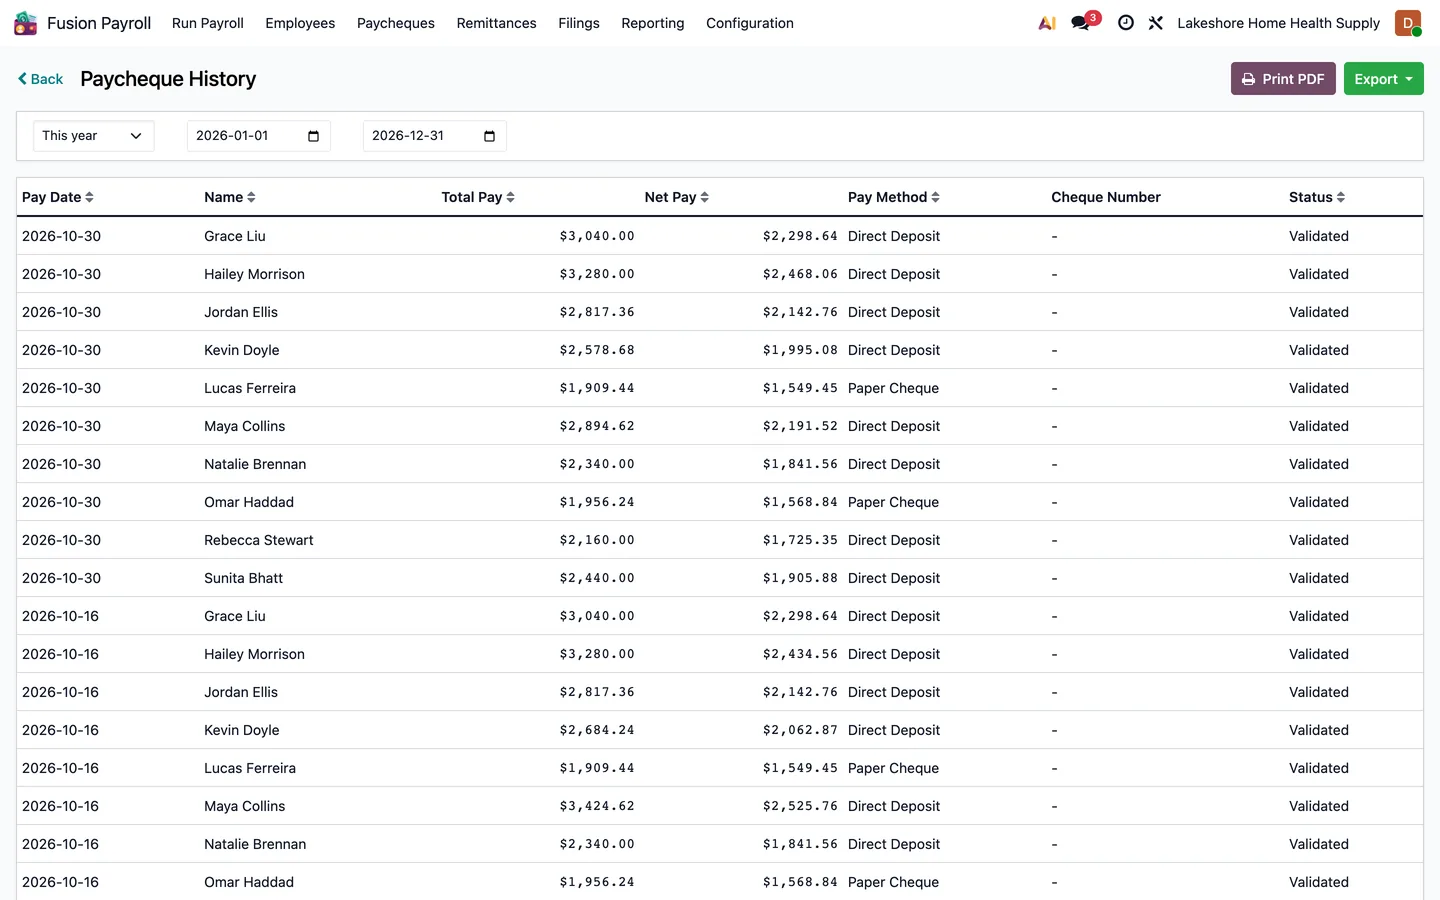Open the Employees menu
The image size is (1440, 900).
[x=300, y=23]
